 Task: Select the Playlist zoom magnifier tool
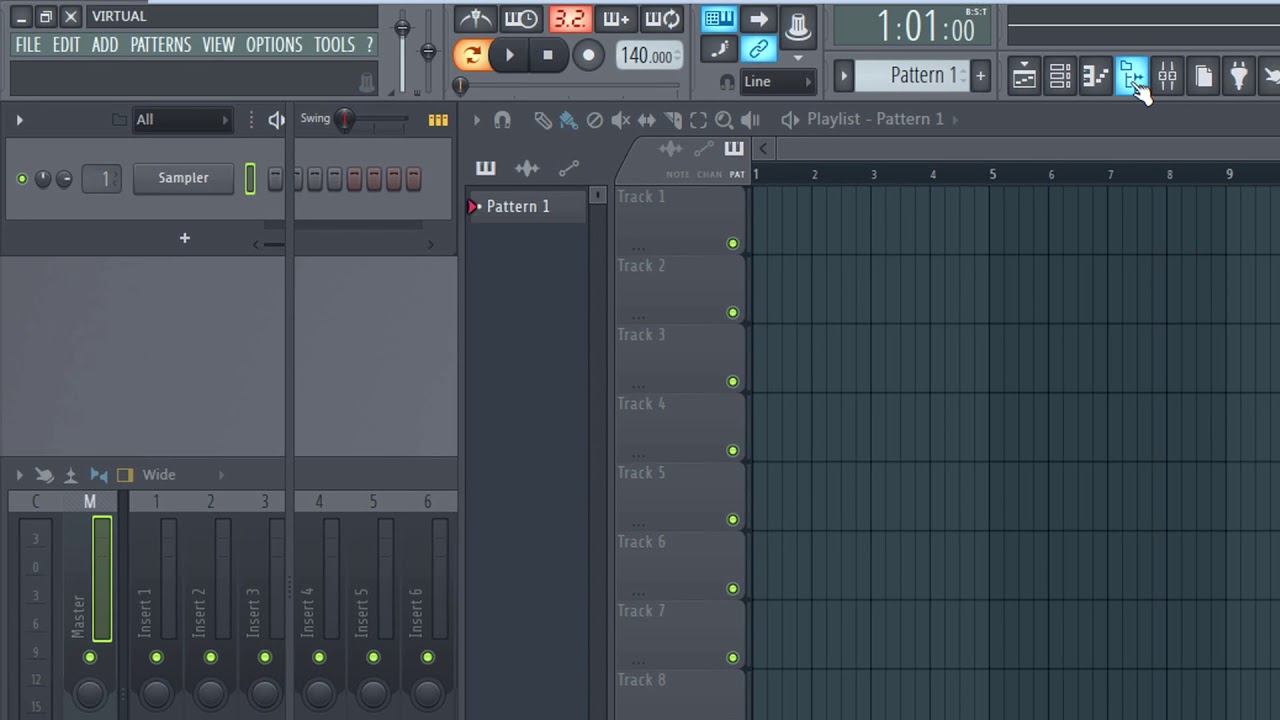724,120
